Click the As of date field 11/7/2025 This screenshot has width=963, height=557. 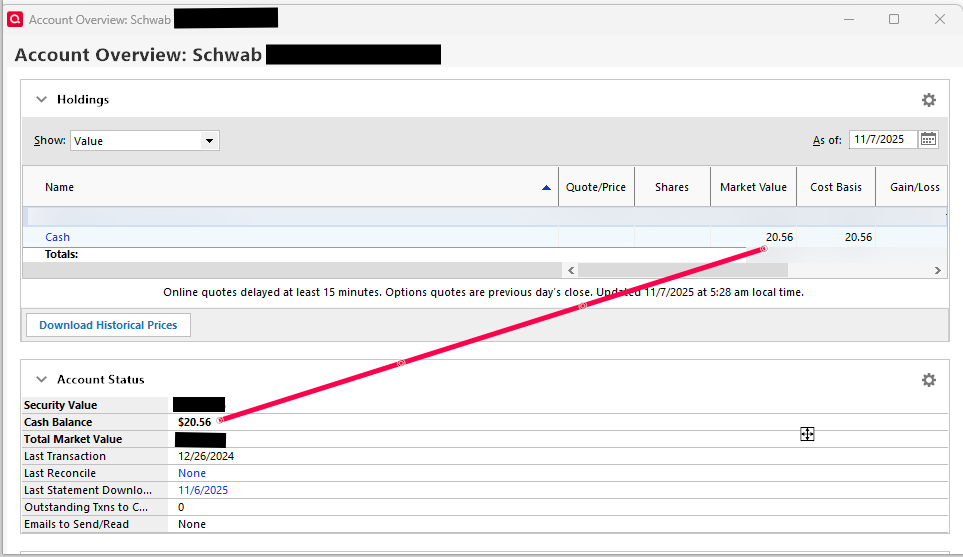click(x=883, y=139)
